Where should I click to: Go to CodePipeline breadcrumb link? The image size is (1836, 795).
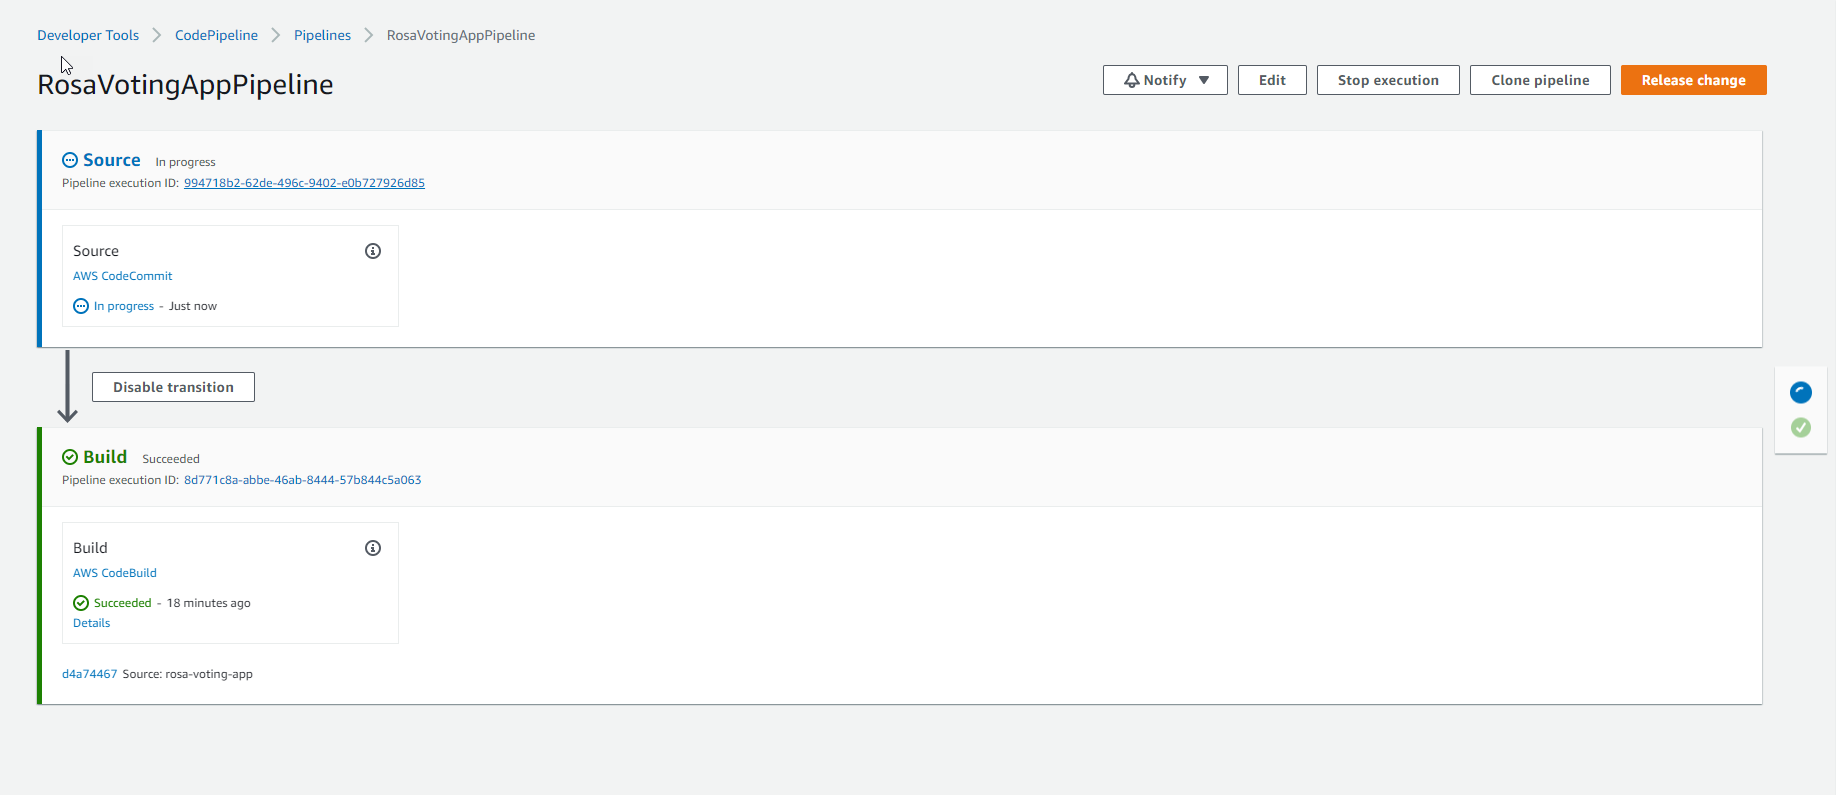(x=216, y=35)
